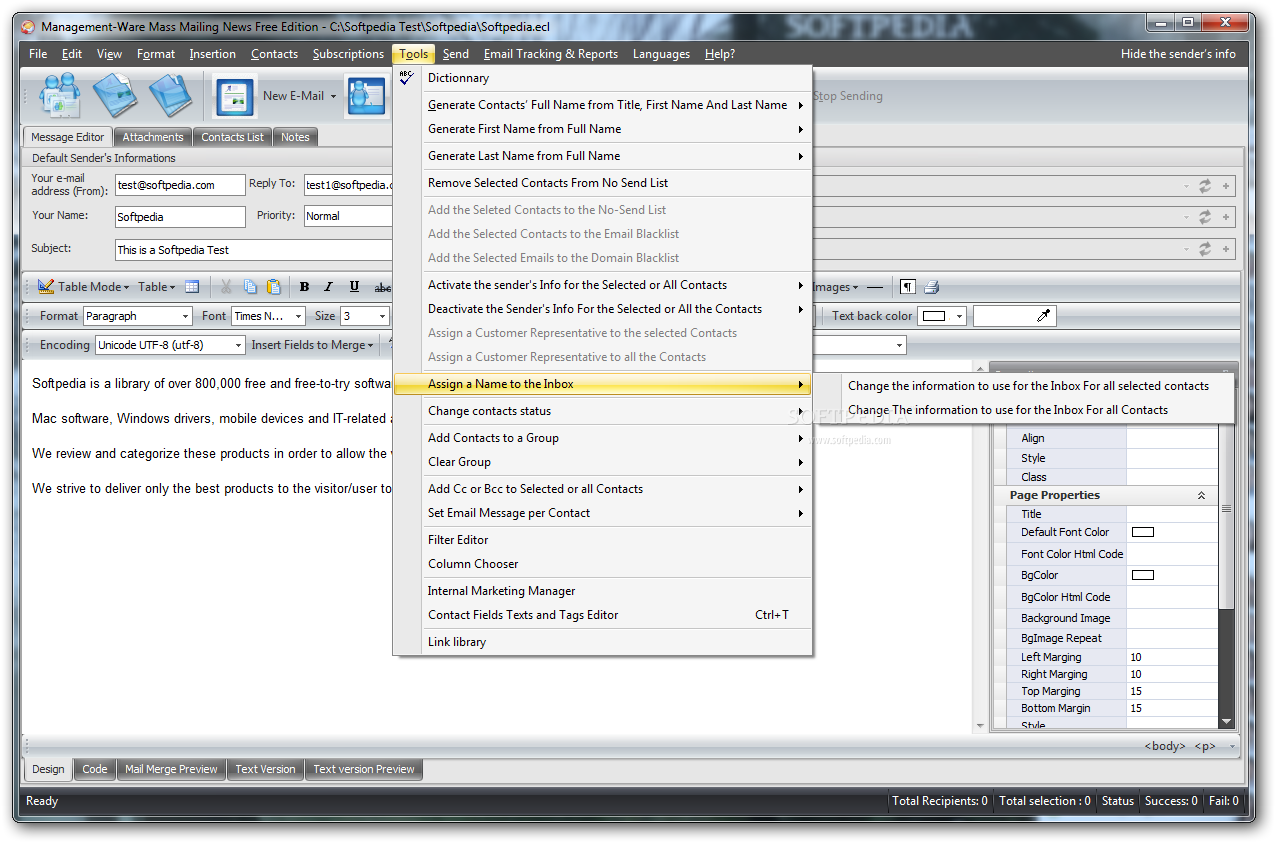Screen dimensions: 1276x843
Task: Switch to the Code view tab
Action: (x=95, y=769)
